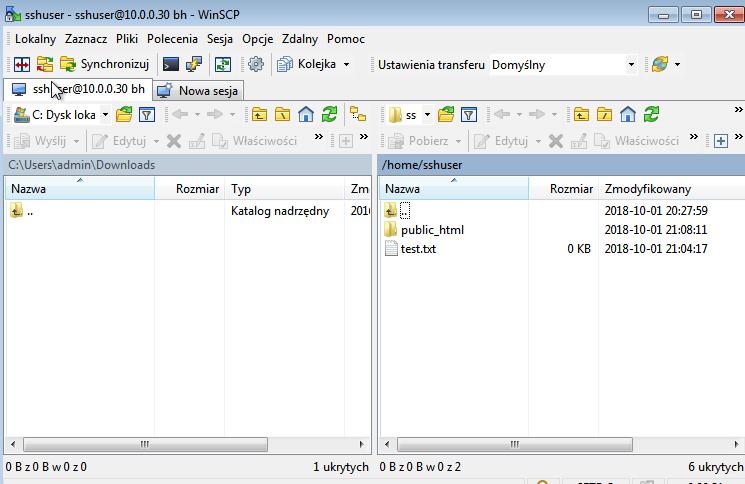Click the Compare directories toolbar icon
745x484 pixels.
coord(22,64)
